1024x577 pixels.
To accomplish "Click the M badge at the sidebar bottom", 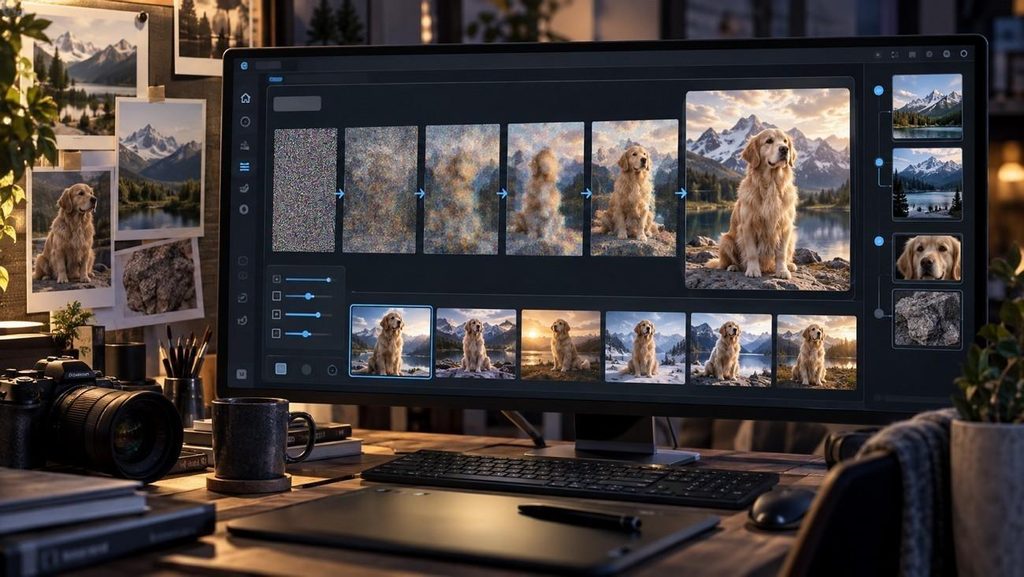I will pos(241,374).
